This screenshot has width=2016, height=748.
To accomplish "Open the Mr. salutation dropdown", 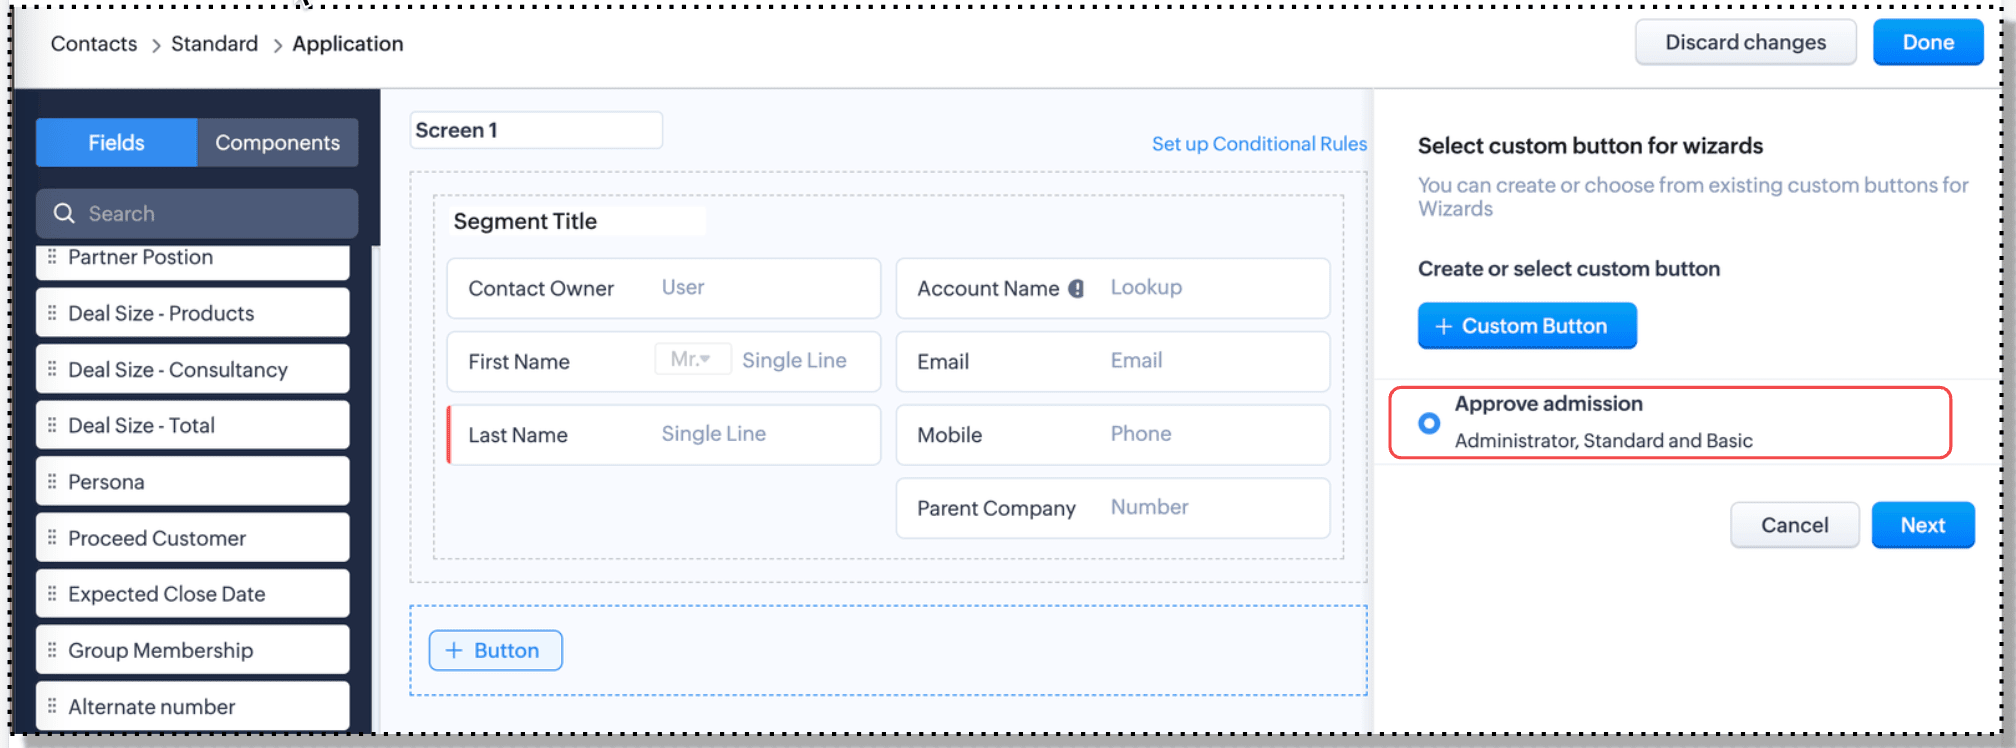I will point(692,359).
